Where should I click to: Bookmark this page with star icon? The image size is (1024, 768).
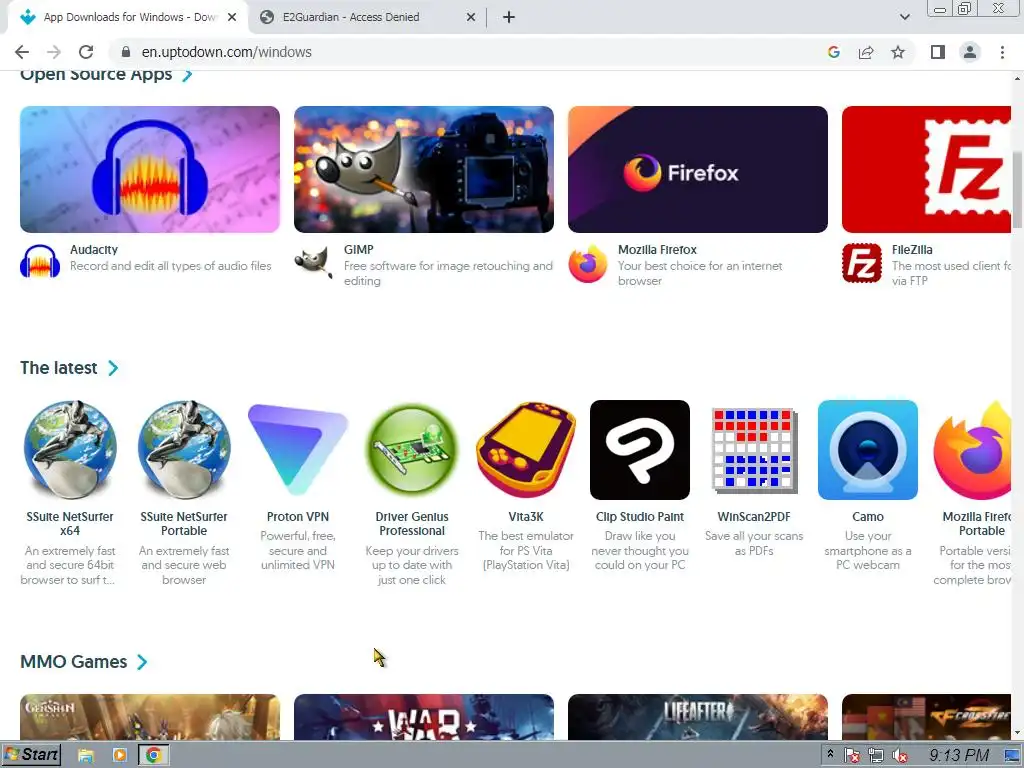click(898, 52)
